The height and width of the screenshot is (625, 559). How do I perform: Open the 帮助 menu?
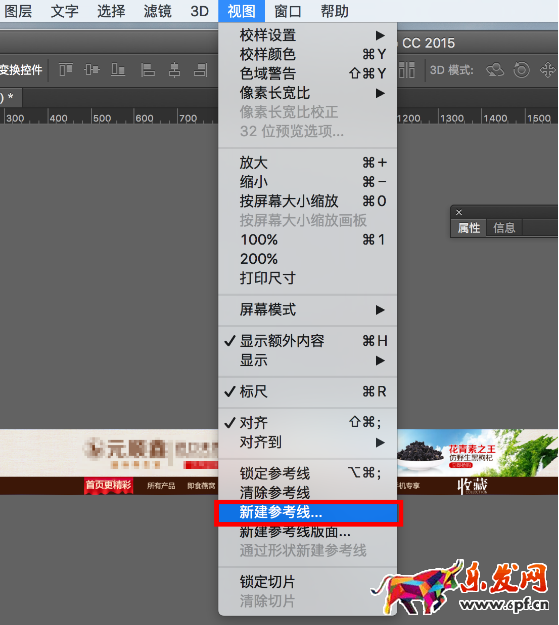[x=335, y=11]
